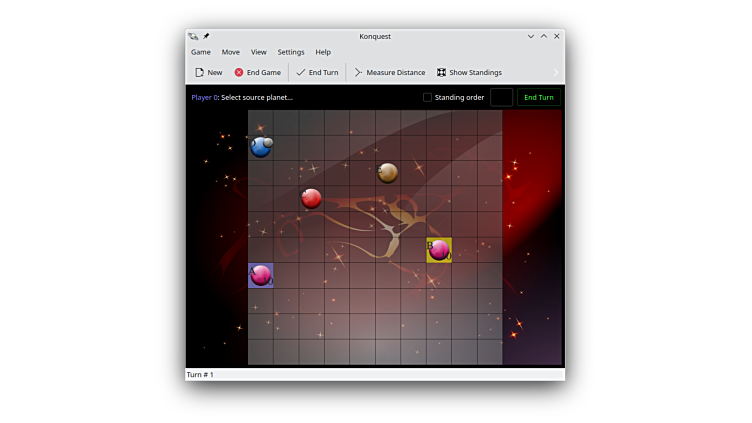The height and width of the screenshot is (423, 752).
Task: Select the red planet on the map
Action: [311, 198]
